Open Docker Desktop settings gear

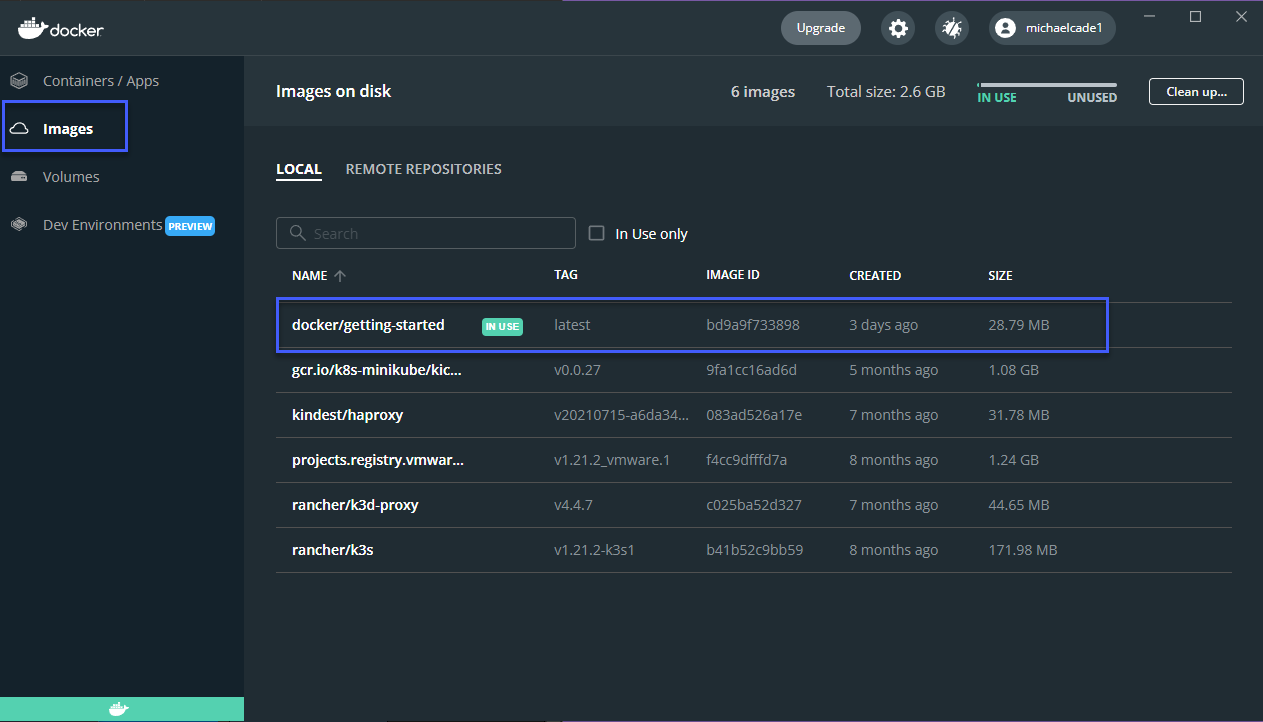click(897, 28)
